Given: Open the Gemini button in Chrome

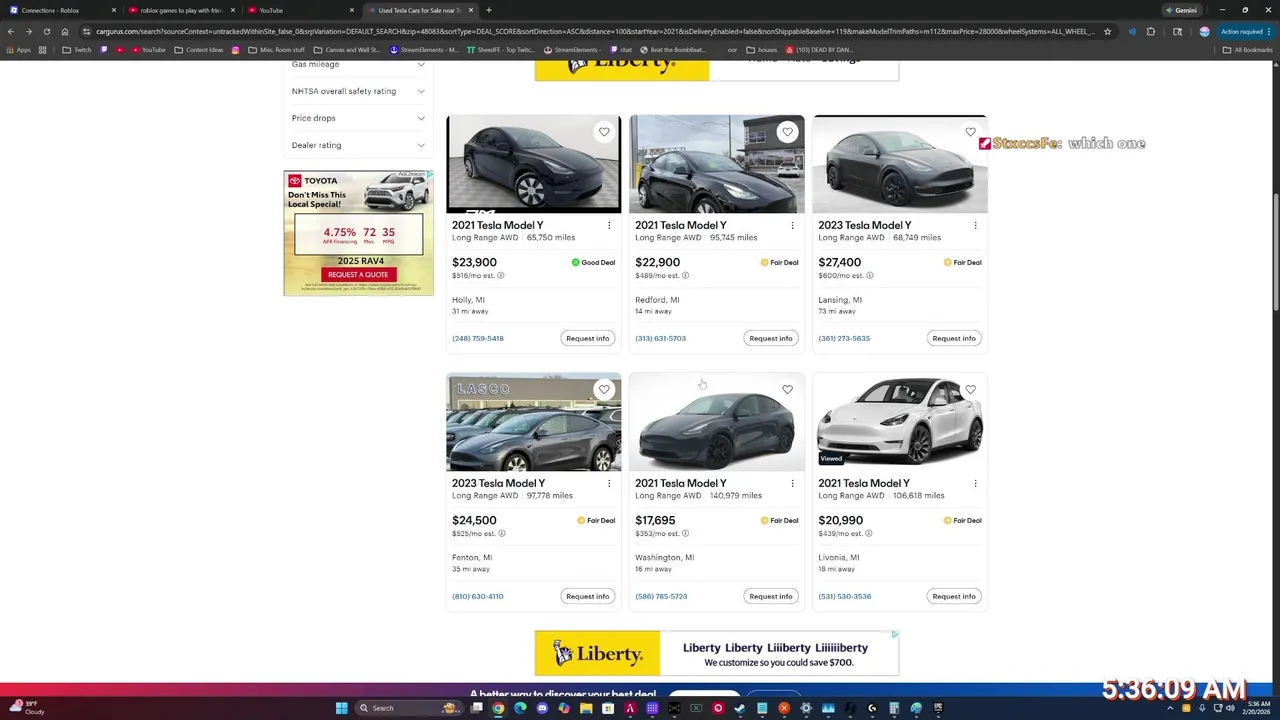Looking at the screenshot, I should [x=1181, y=10].
